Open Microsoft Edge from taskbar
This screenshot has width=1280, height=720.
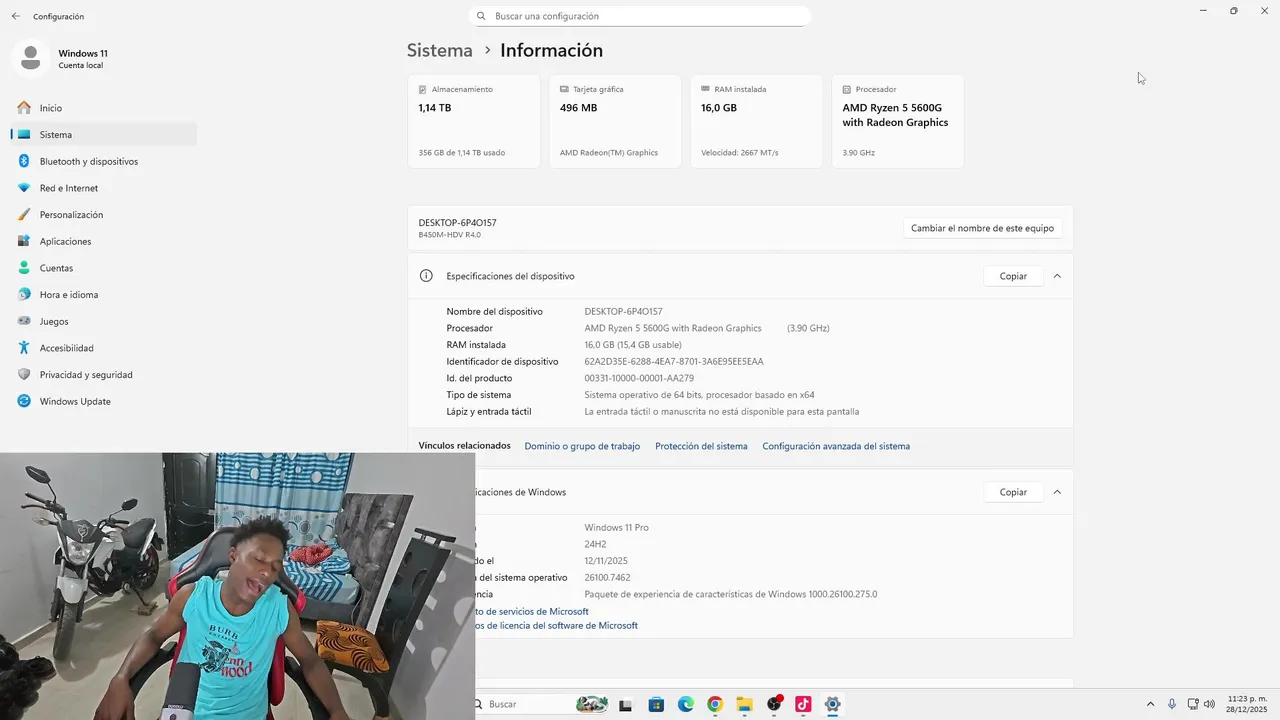pyautogui.click(x=685, y=705)
